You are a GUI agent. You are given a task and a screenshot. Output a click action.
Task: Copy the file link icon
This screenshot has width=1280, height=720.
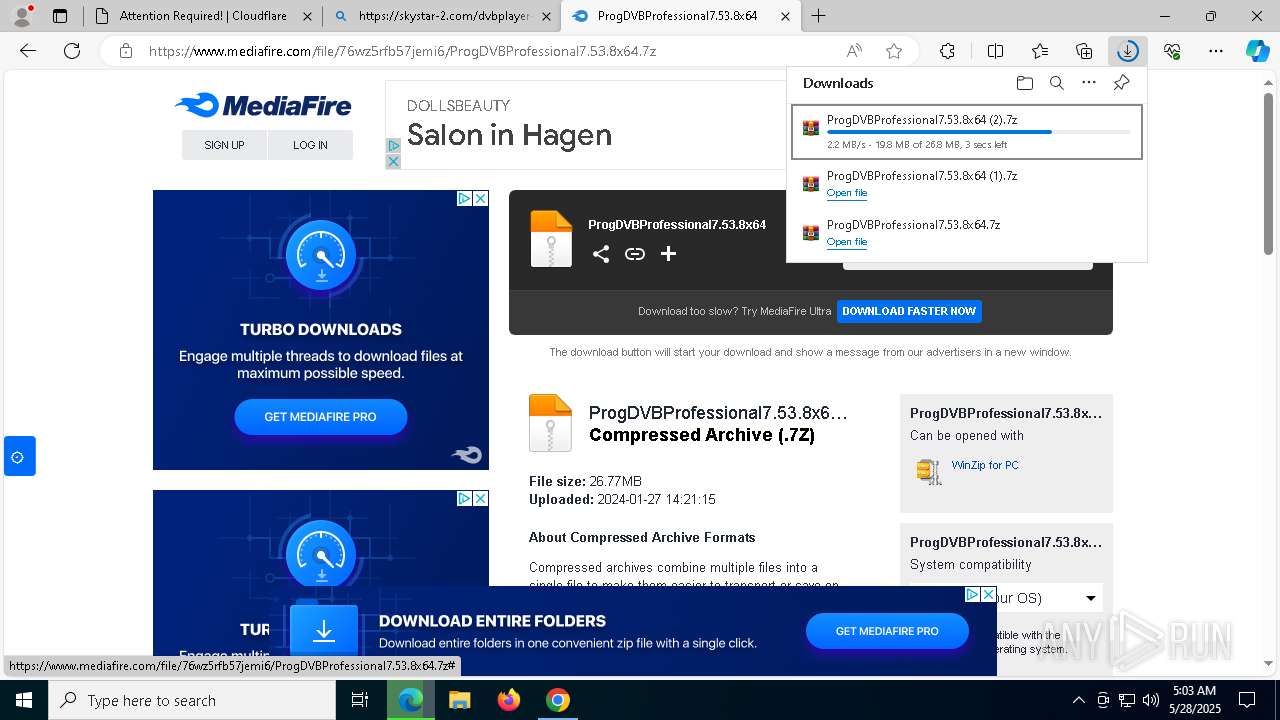635,254
